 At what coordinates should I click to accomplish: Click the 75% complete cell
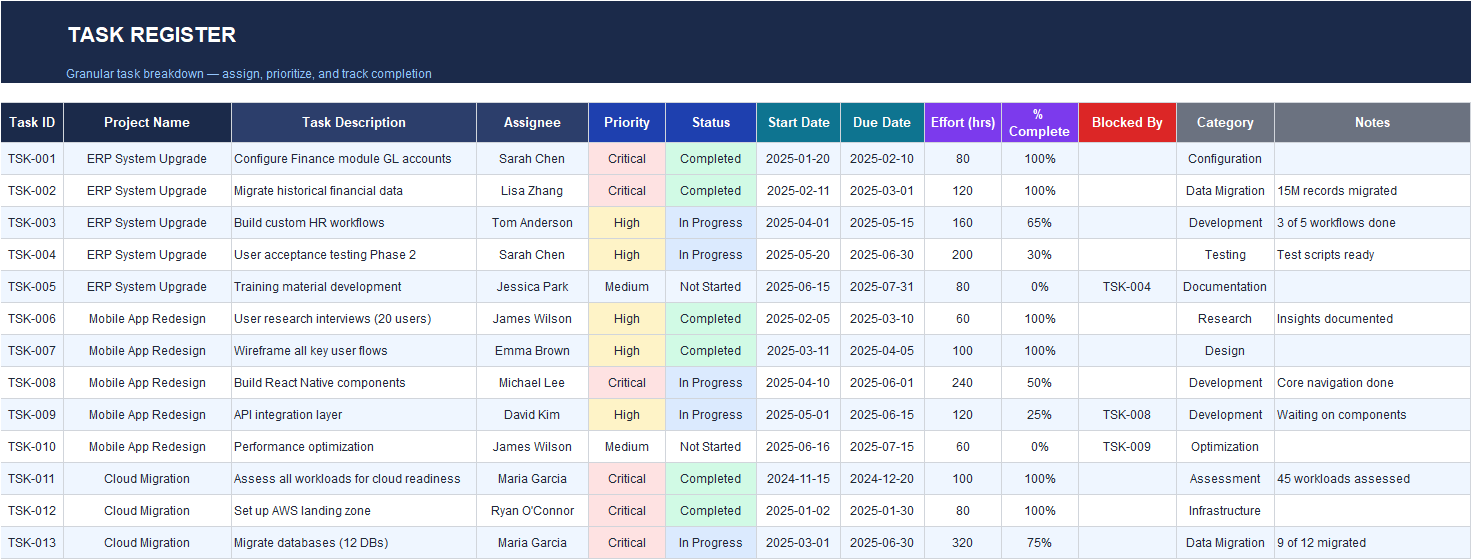(1040, 542)
